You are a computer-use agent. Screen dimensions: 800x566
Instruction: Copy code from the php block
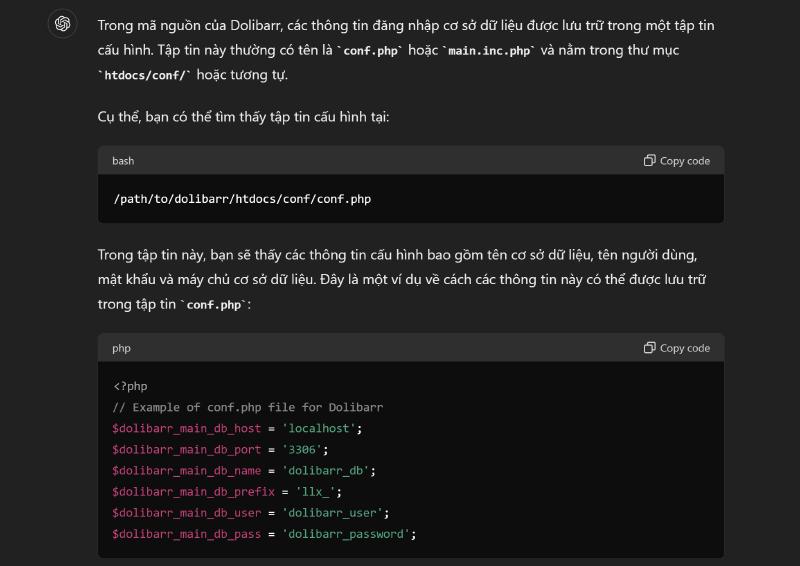coord(677,348)
